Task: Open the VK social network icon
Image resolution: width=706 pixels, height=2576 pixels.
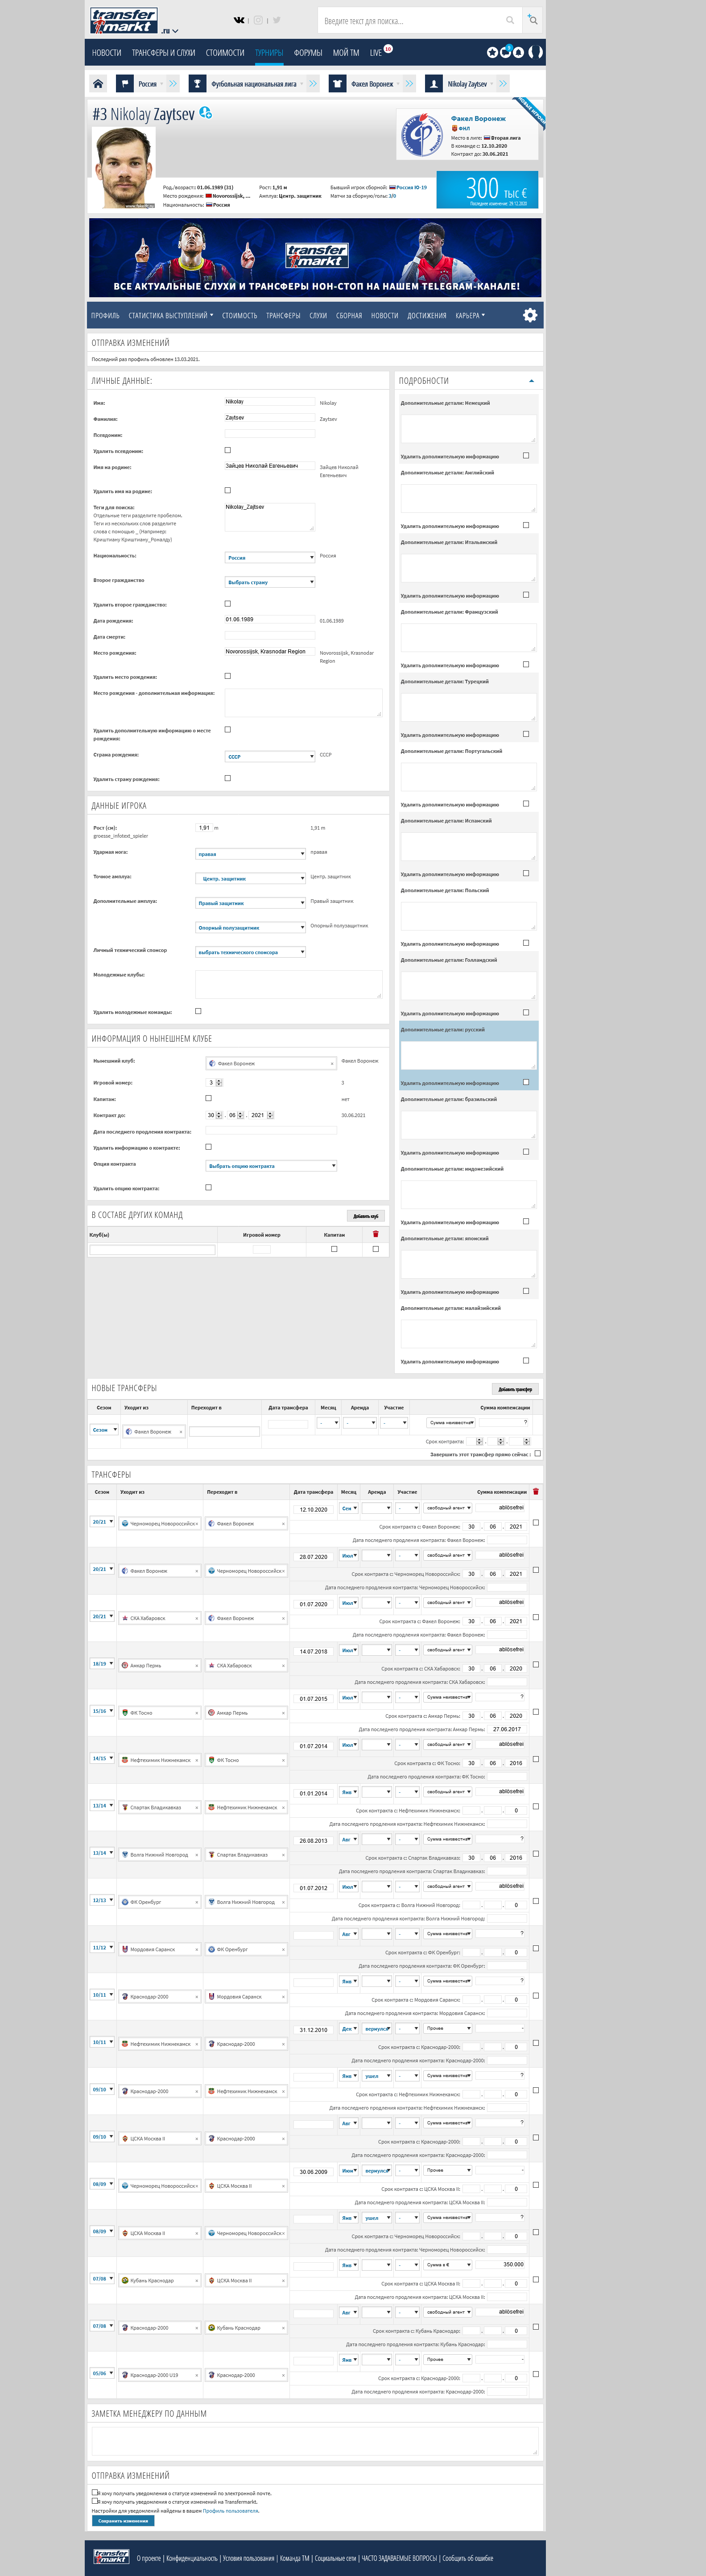Action: point(239,20)
